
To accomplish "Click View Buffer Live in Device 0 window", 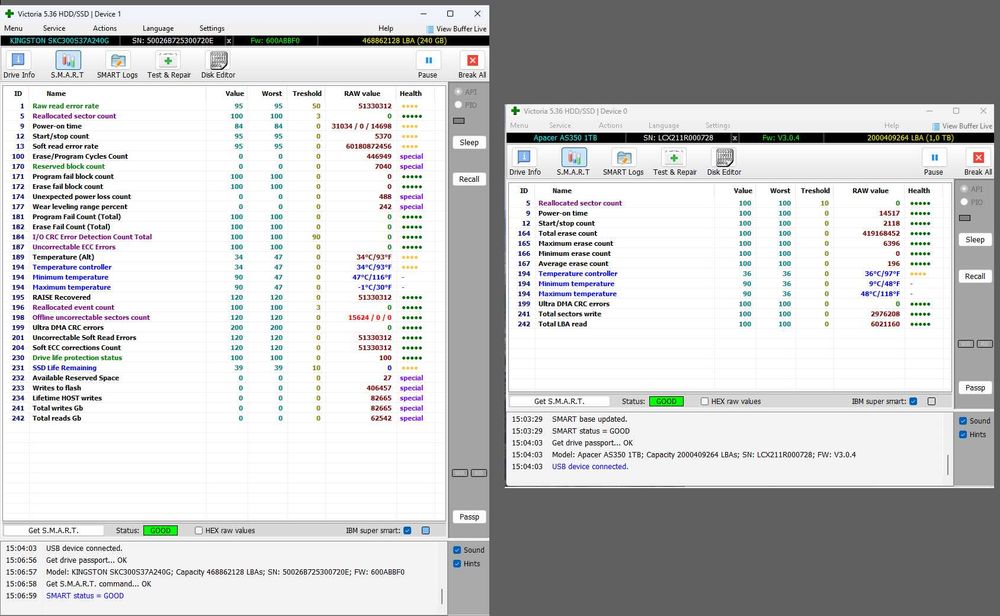I will pos(962,126).
